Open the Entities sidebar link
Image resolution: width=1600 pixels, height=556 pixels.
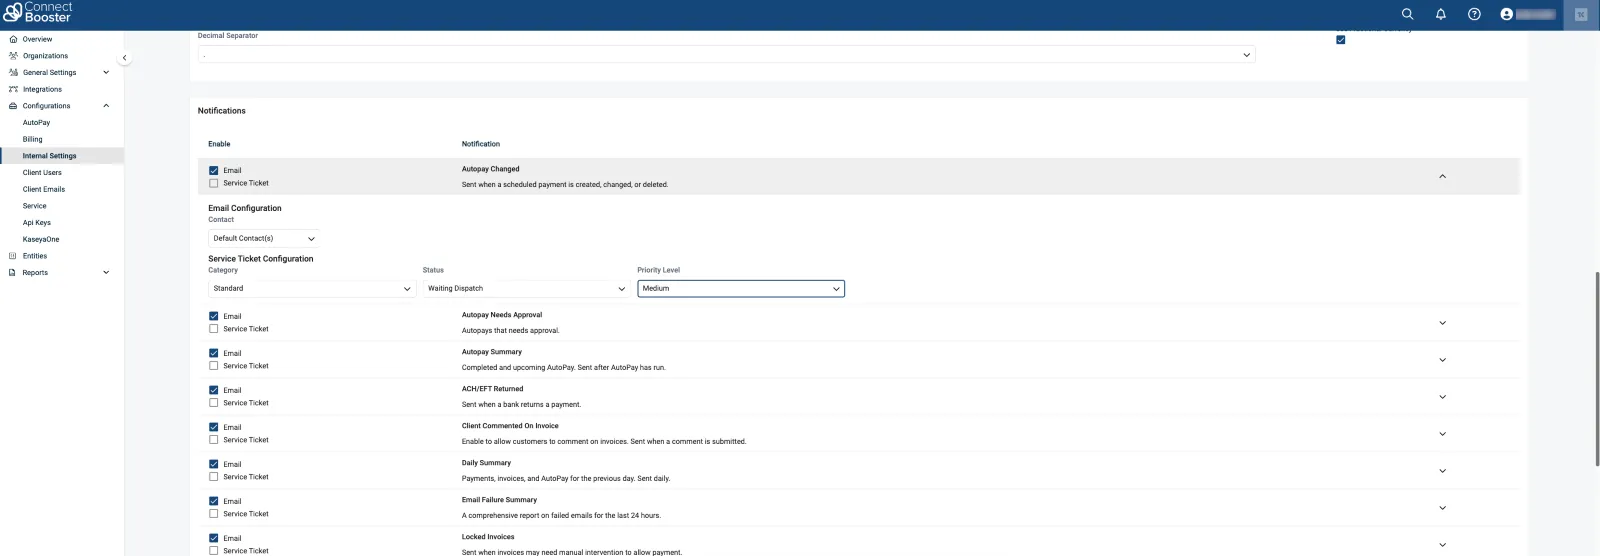pos(35,256)
